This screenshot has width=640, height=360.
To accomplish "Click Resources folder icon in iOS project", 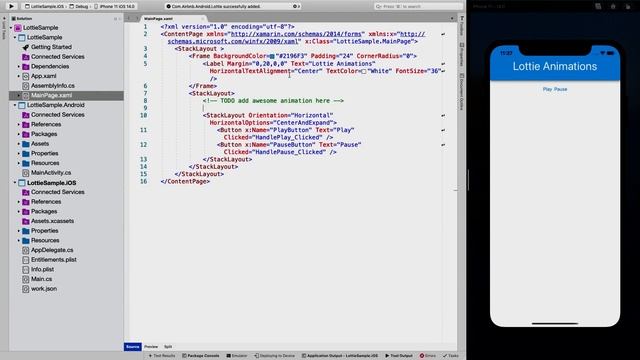I will [26, 240].
